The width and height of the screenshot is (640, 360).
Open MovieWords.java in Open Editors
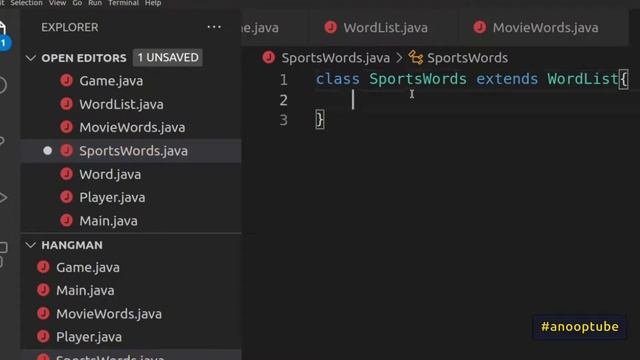coord(132,127)
